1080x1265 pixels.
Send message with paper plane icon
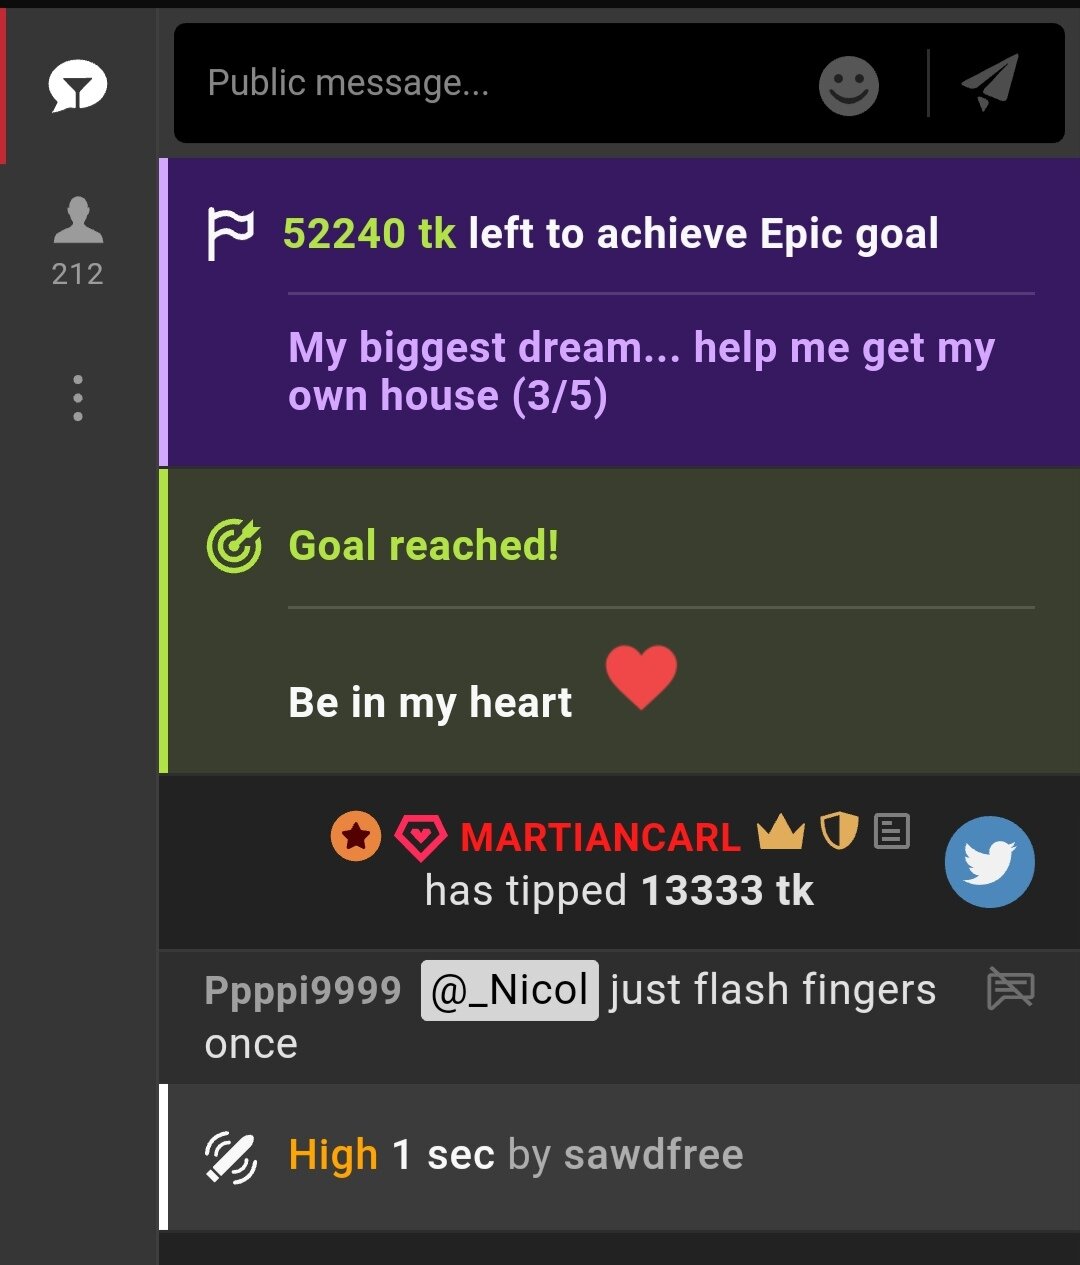pos(990,83)
